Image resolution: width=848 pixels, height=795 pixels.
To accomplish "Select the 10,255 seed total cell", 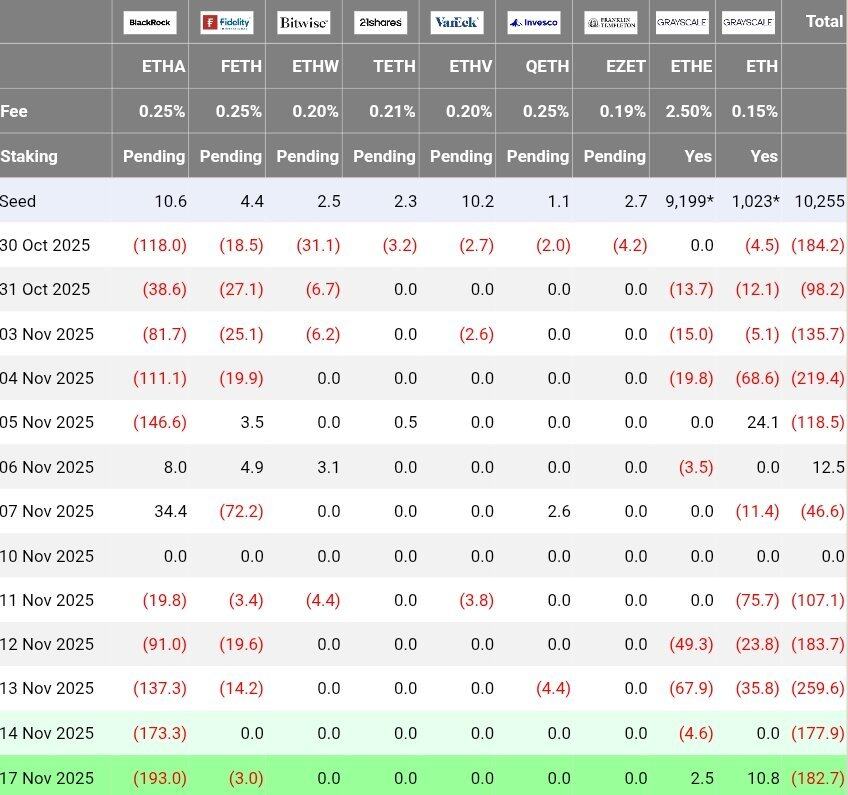I will coord(819,201).
